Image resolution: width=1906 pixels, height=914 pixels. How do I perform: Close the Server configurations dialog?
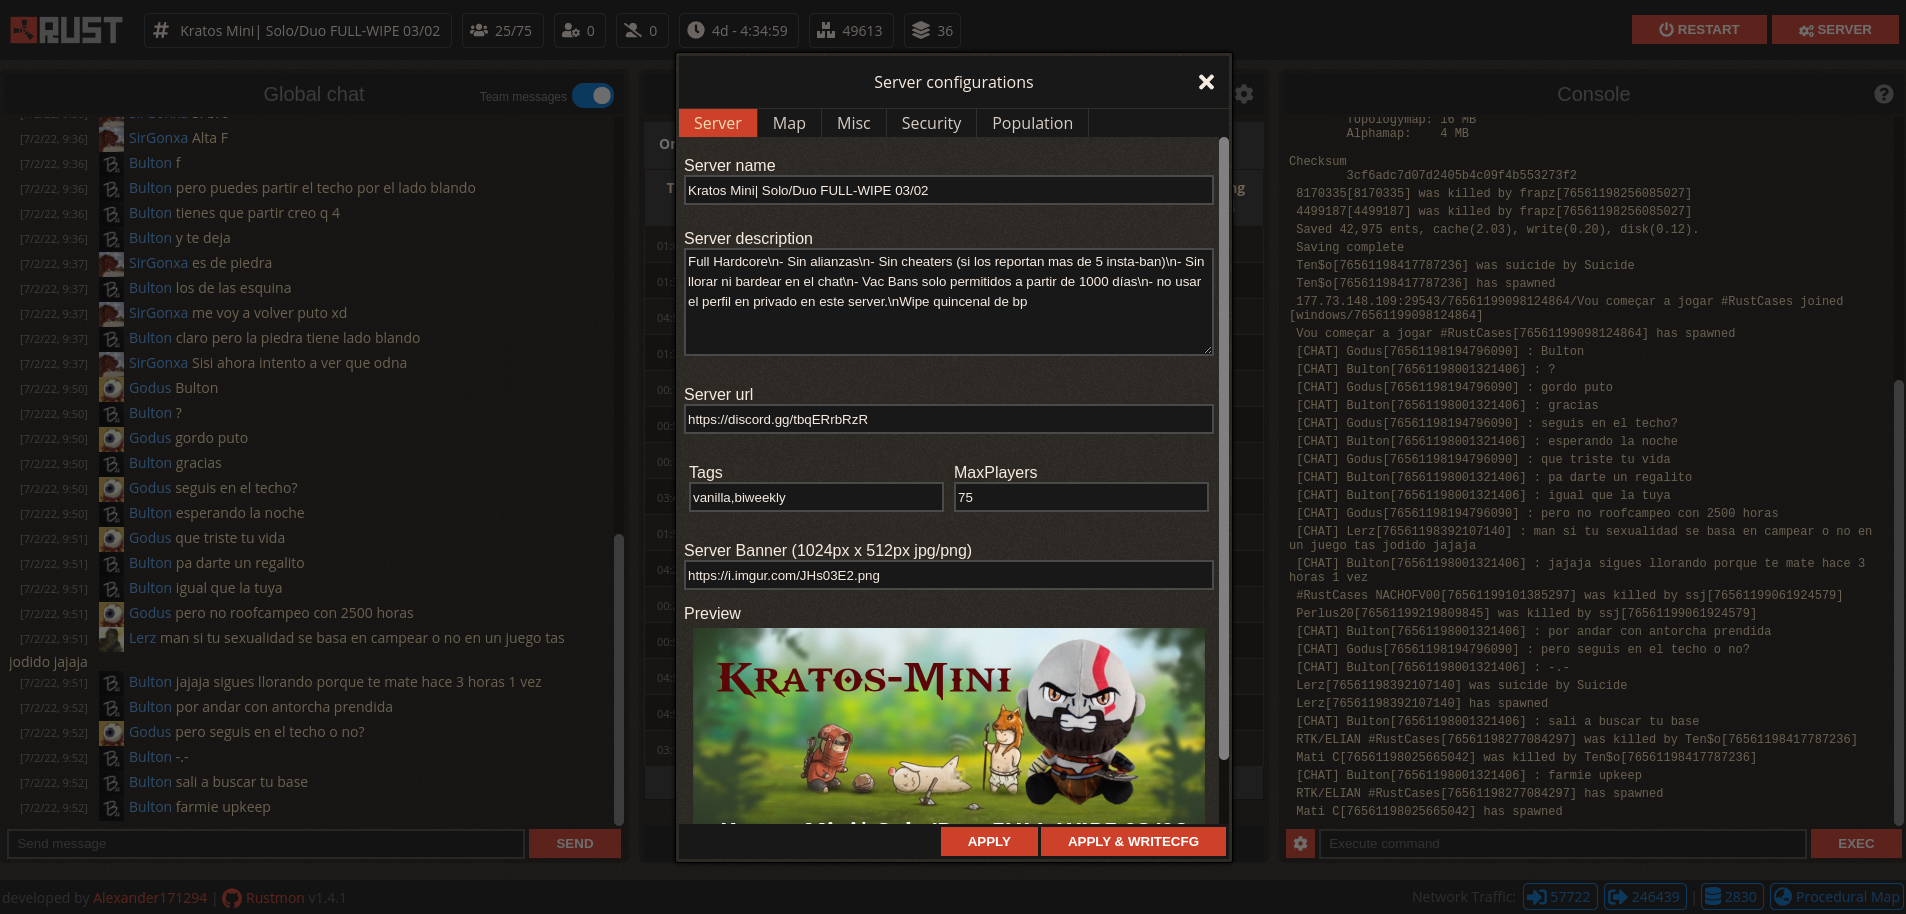[x=1206, y=82]
